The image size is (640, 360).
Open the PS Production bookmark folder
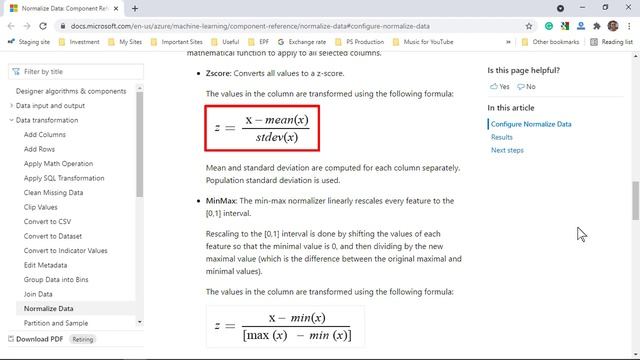[359, 42]
